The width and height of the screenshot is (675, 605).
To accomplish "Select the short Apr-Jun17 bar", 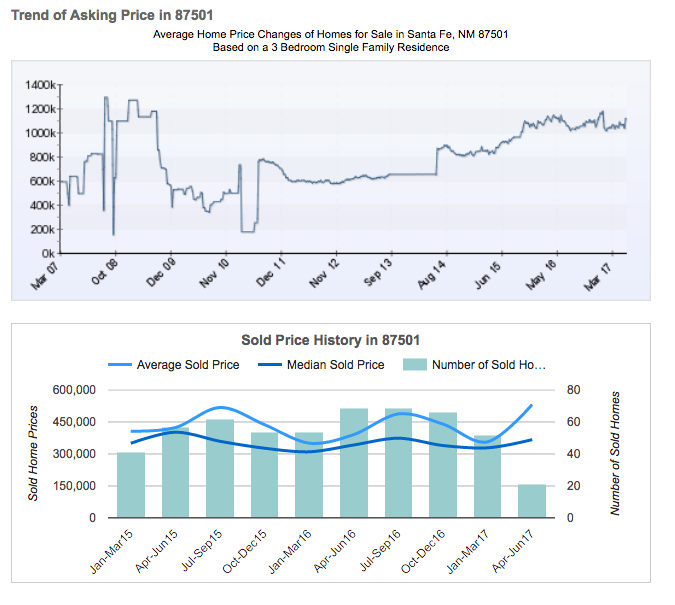I will click(x=532, y=501).
